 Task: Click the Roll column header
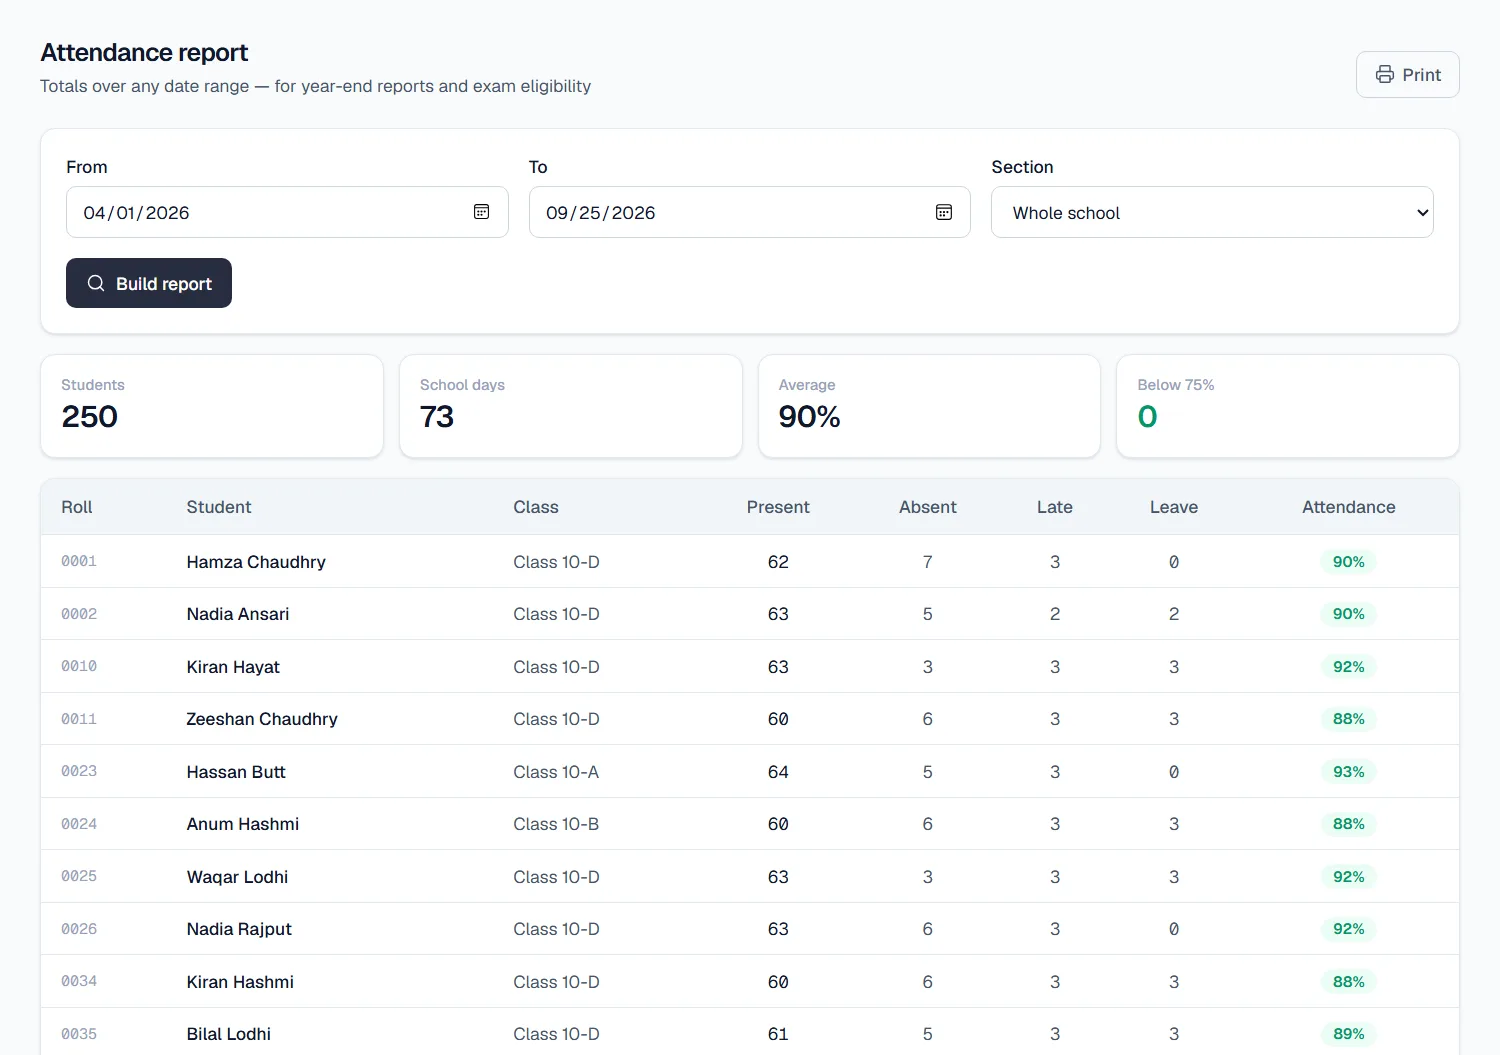[x=77, y=507]
